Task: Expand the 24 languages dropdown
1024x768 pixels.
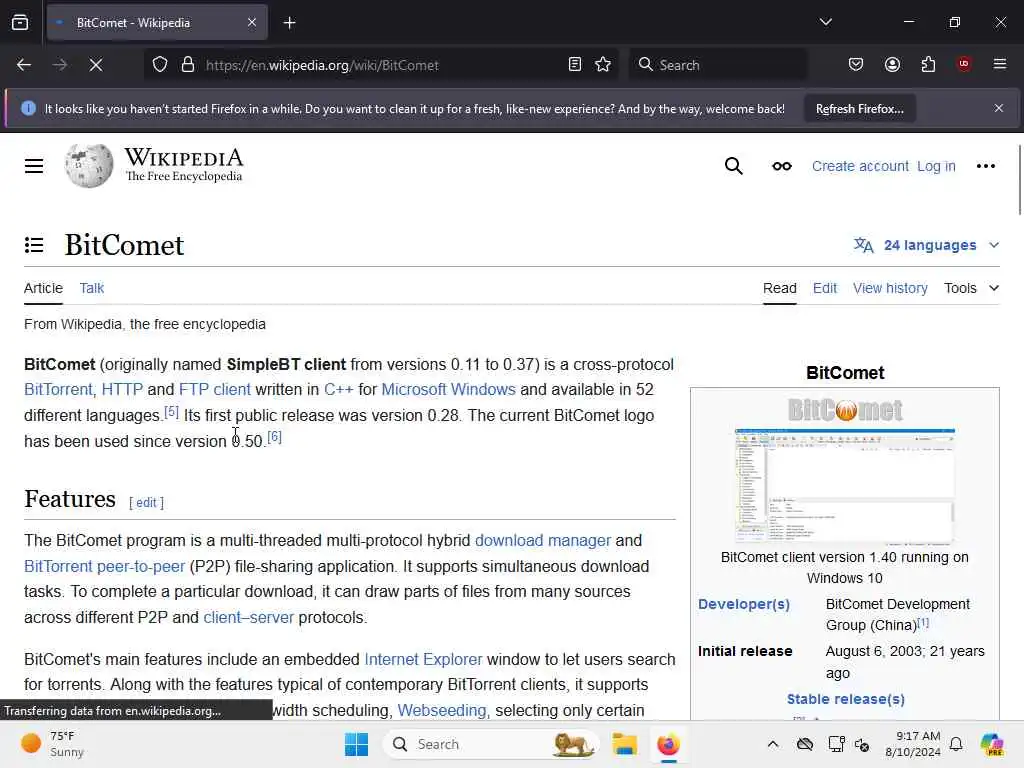Action: [x=927, y=245]
